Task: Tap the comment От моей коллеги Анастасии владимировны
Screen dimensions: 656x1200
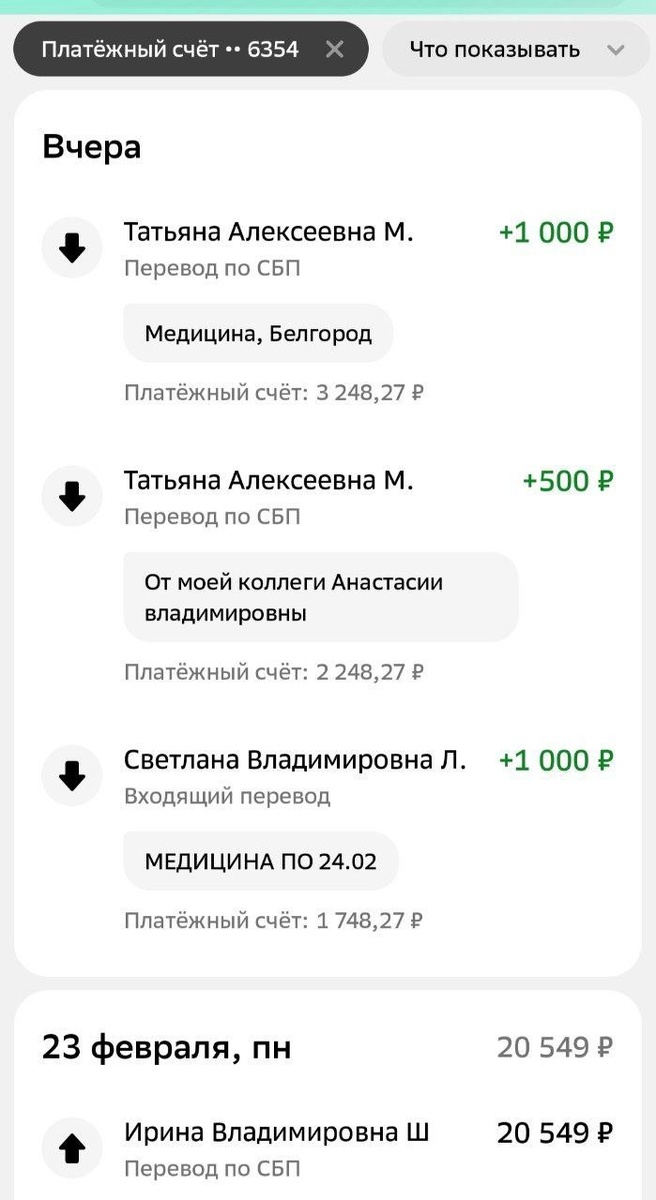Action: [x=320, y=596]
